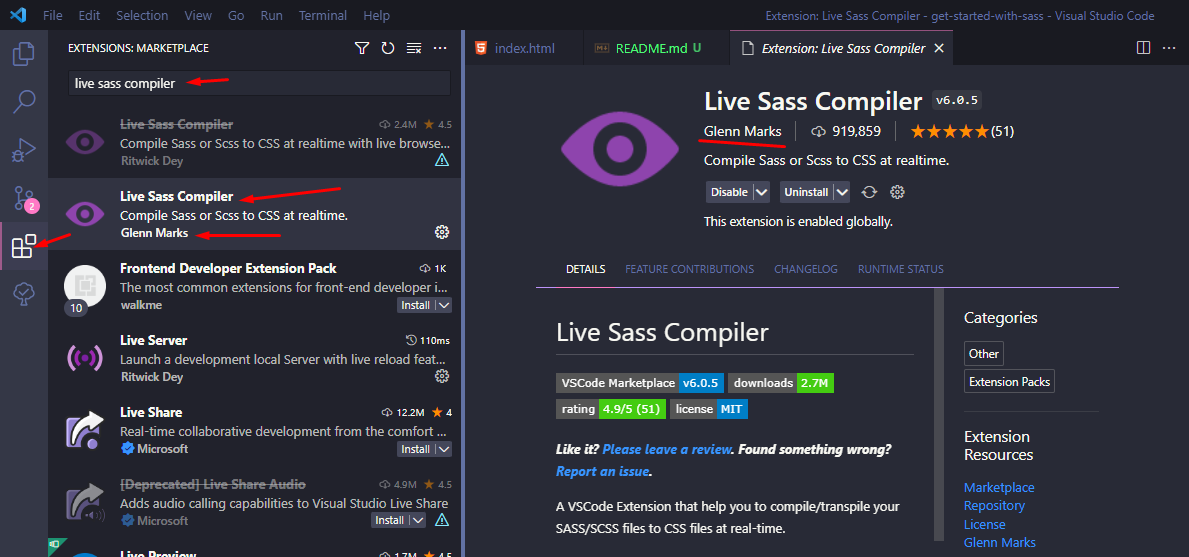Open the Search view in activity bar
The width and height of the screenshot is (1189, 557).
point(24,102)
